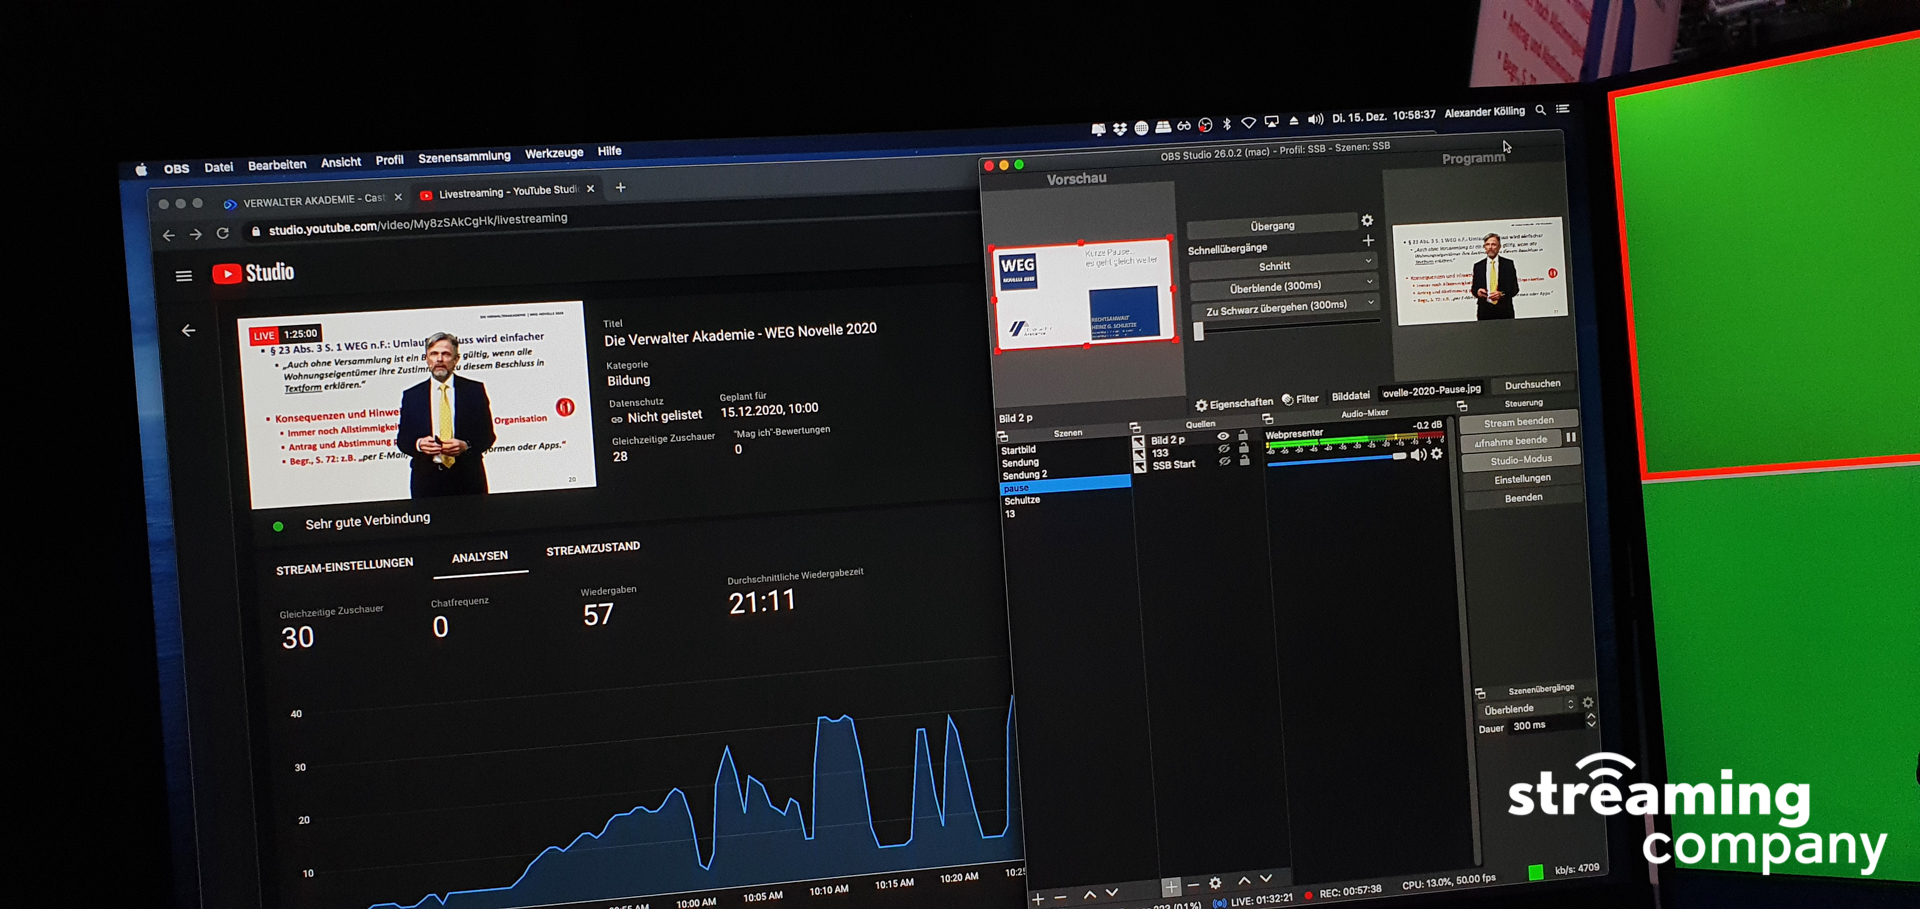Click the Durchsuchen button for Bilddatei
Screen dimensions: 1920x909
click(1532, 384)
